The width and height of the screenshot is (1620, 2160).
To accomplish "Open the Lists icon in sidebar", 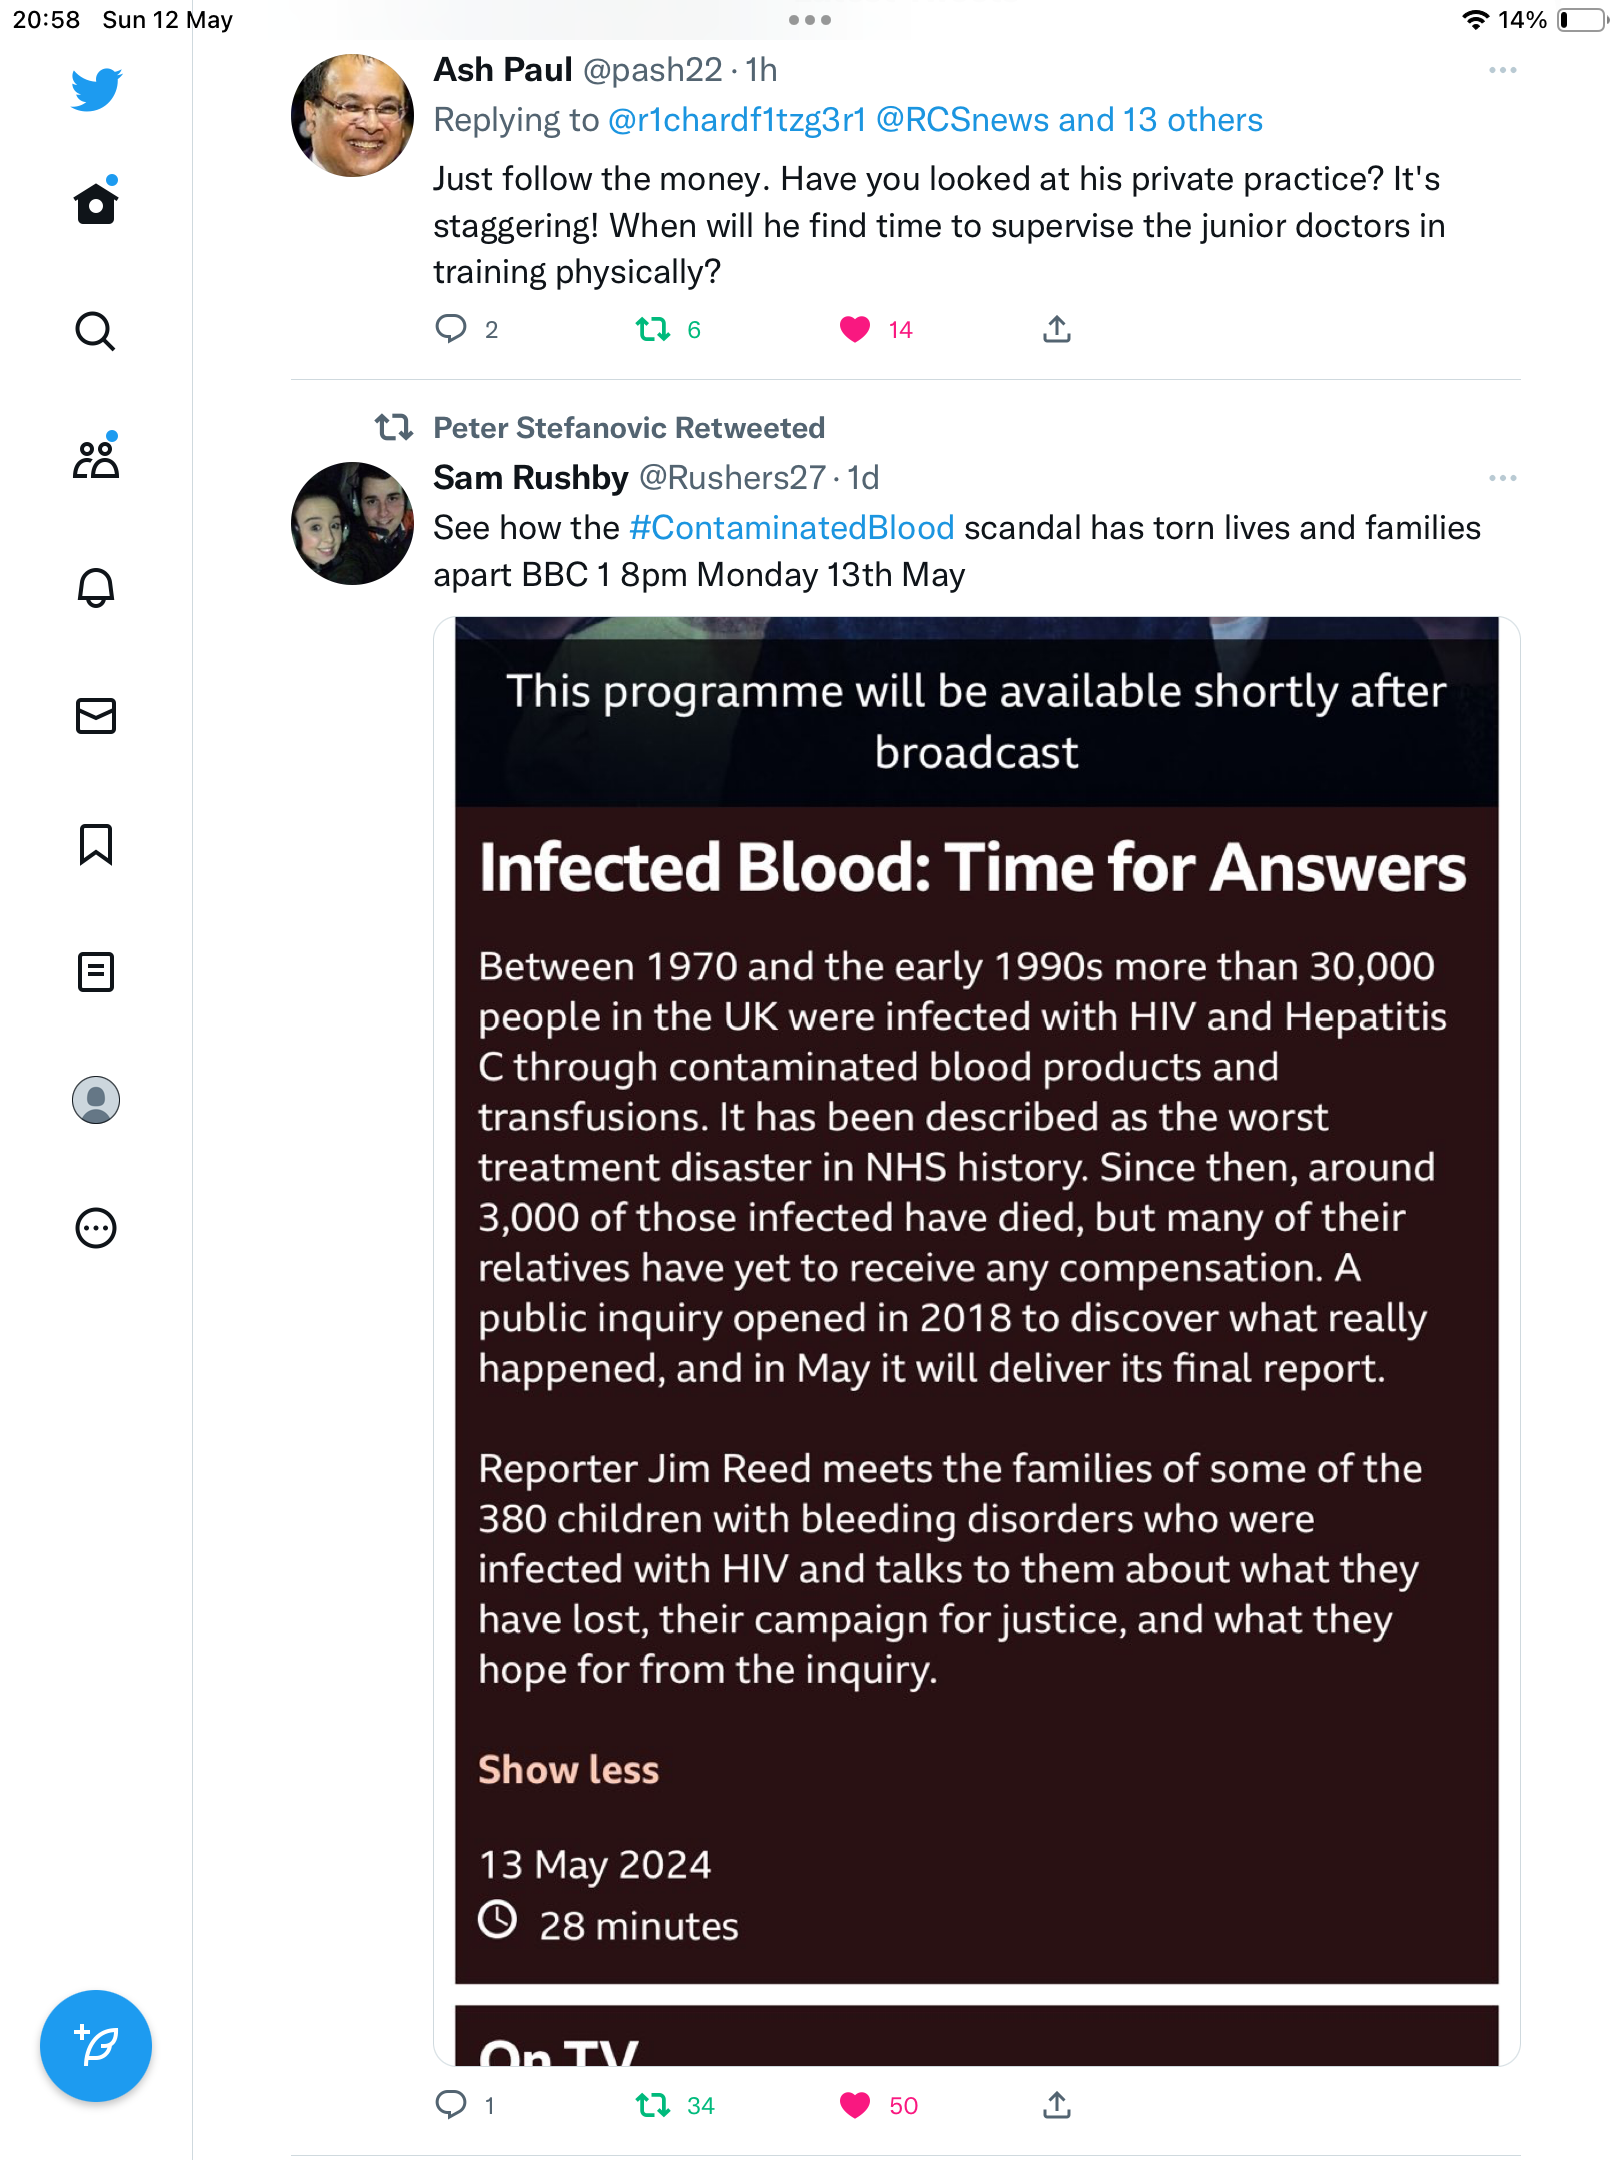I will (x=96, y=972).
